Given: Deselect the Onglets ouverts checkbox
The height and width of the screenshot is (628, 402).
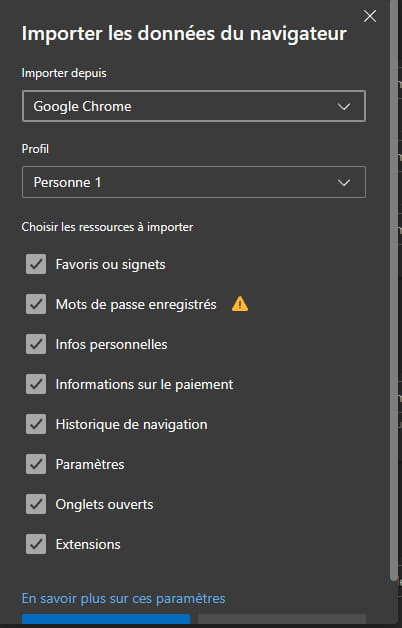Looking at the screenshot, I should 36,505.
